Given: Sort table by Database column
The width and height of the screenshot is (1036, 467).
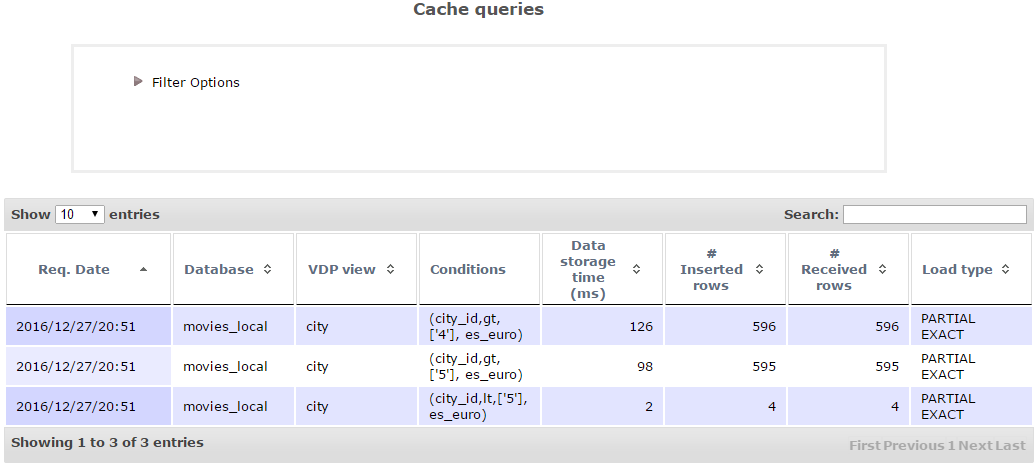Looking at the screenshot, I should coord(233,269).
